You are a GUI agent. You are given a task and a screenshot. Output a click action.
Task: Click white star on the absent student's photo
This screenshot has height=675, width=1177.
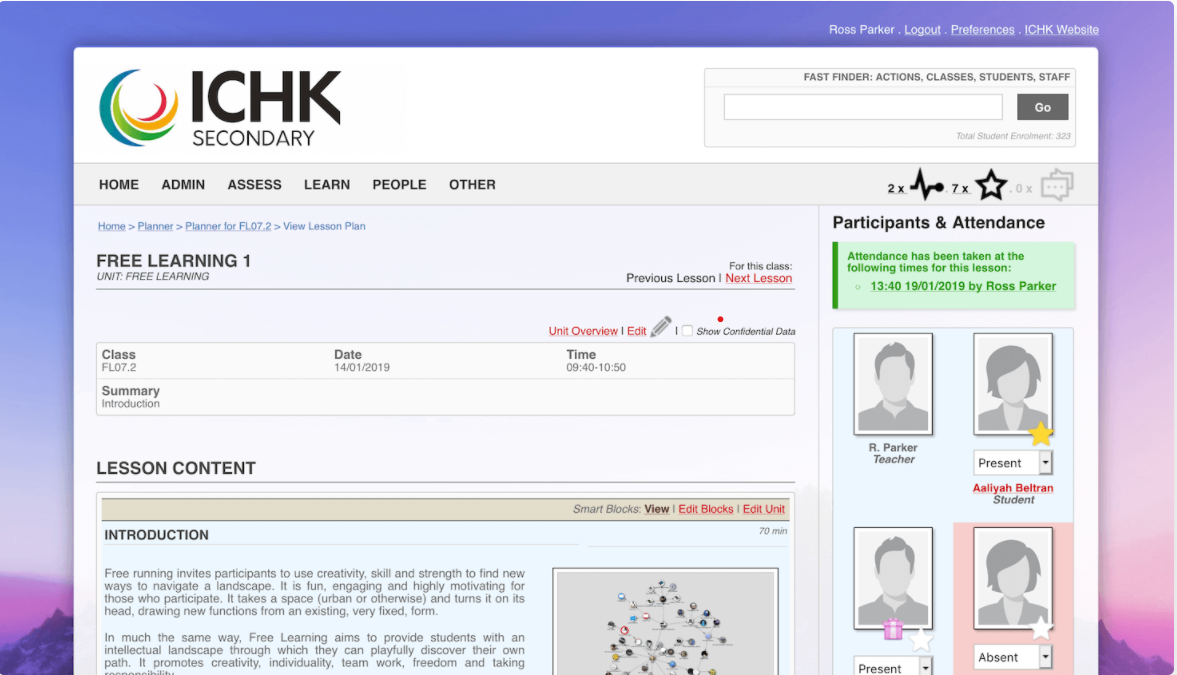(1040, 628)
